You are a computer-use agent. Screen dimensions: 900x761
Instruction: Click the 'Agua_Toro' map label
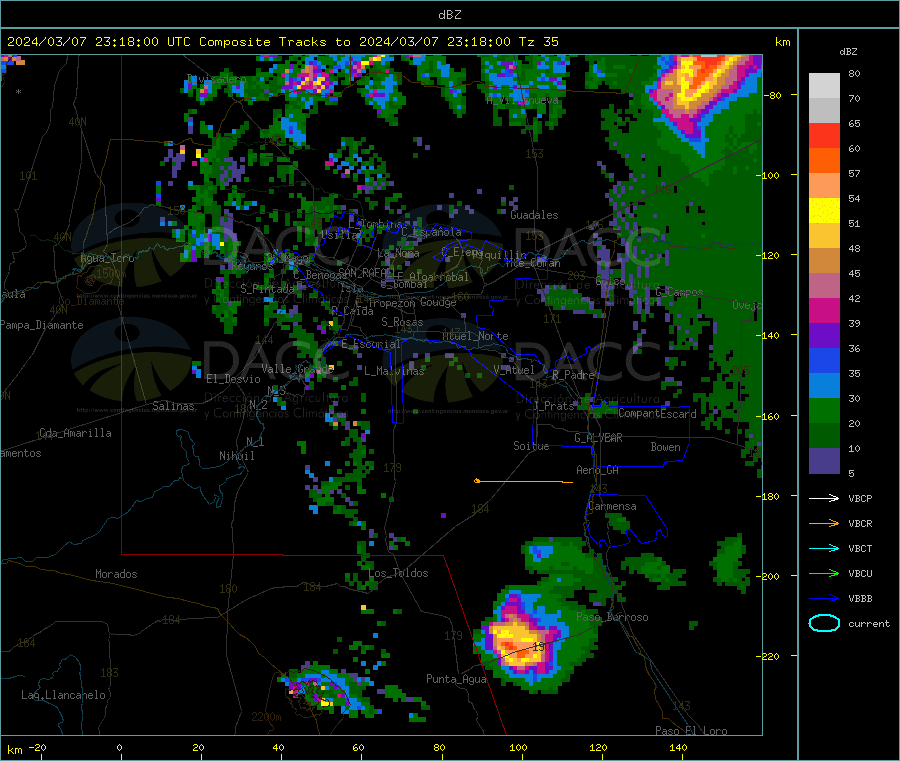point(107,258)
